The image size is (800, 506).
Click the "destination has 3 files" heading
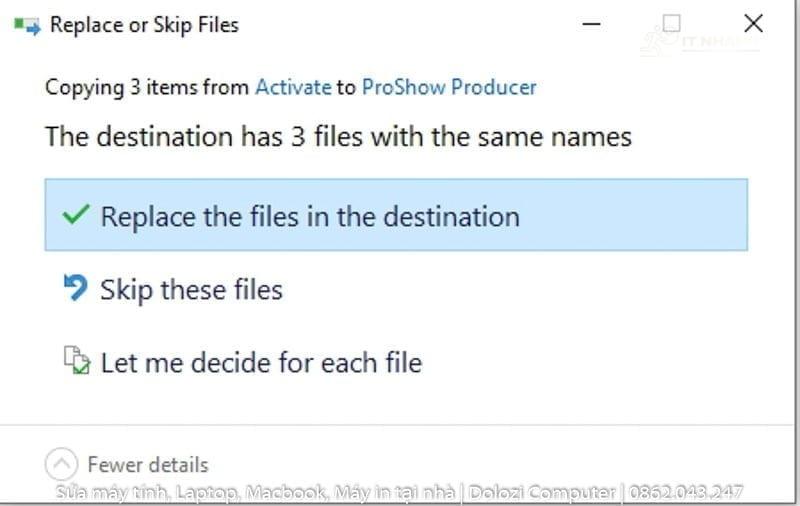338,136
